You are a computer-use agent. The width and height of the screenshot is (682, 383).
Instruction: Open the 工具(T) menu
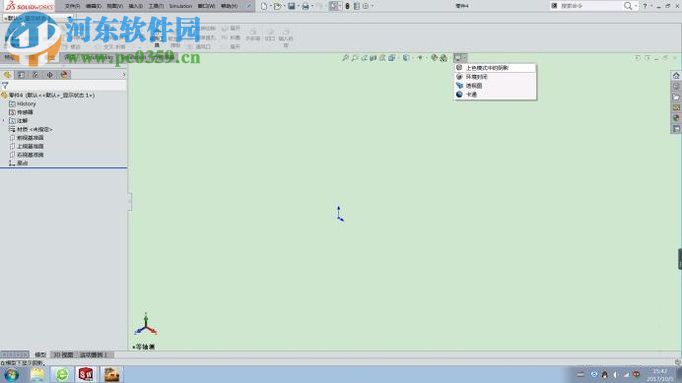tap(156, 6)
